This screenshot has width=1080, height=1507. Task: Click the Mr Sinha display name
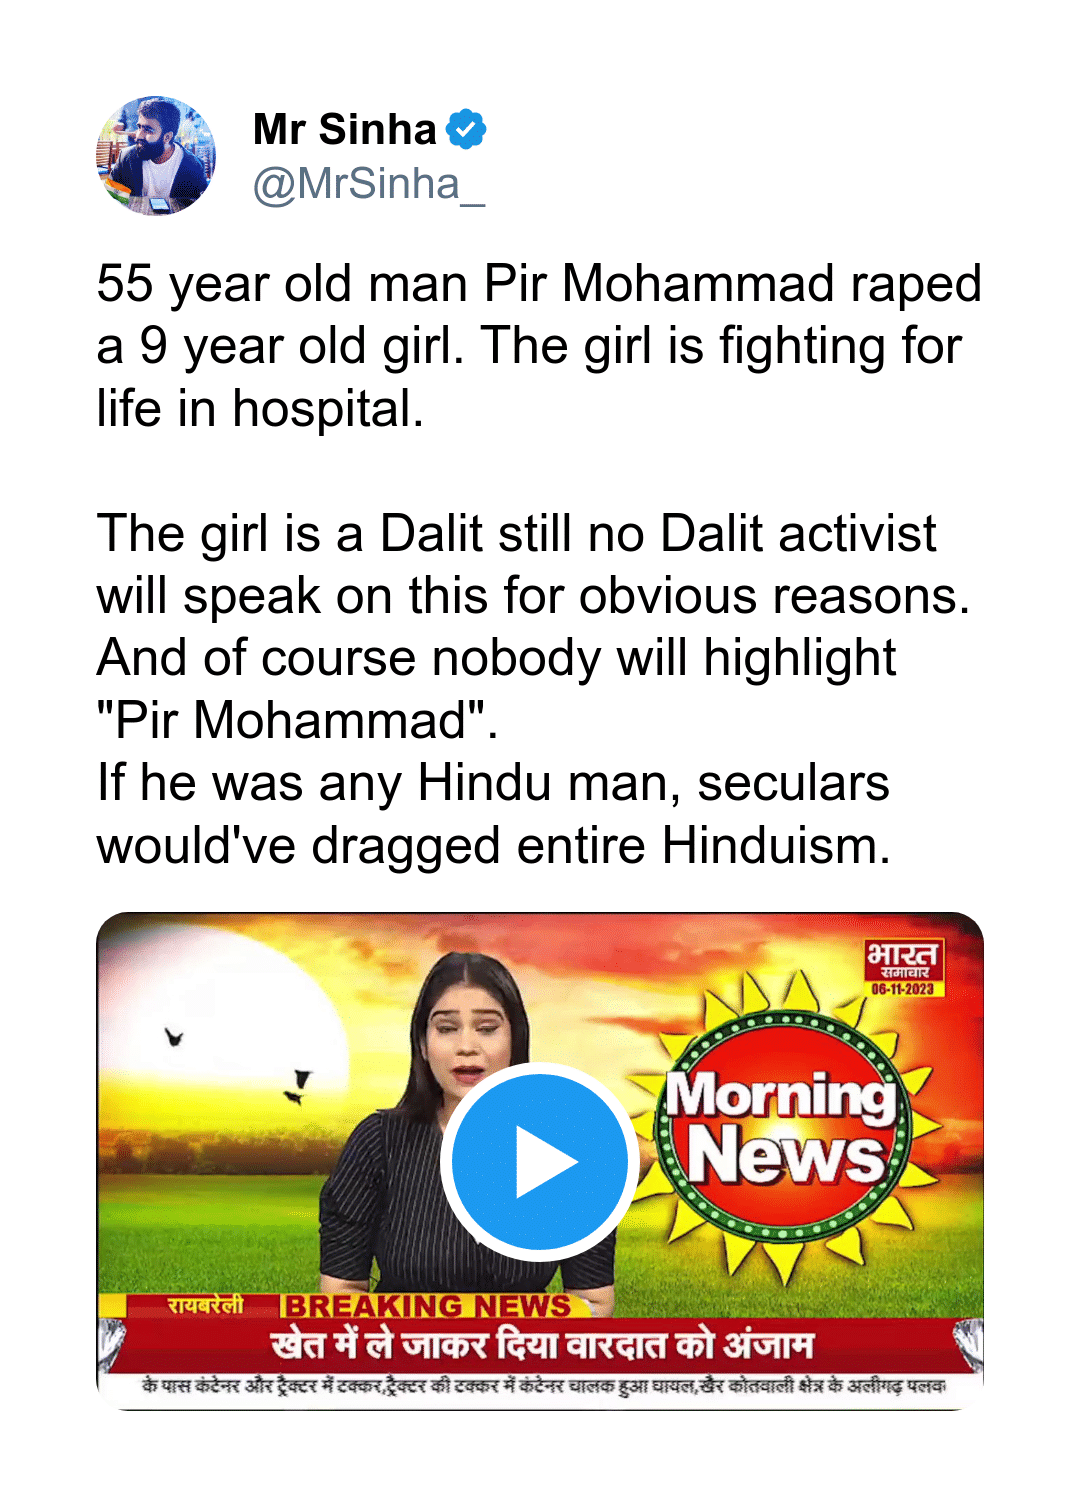click(345, 130)
